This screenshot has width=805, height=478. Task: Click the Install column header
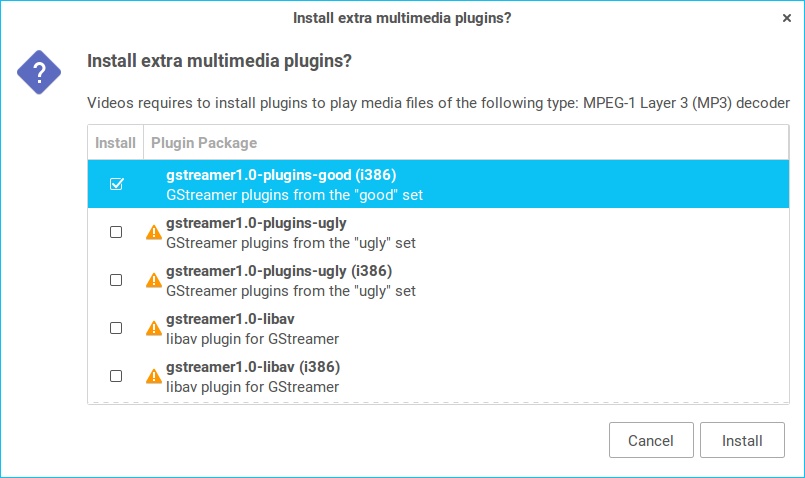coord(116,143)
